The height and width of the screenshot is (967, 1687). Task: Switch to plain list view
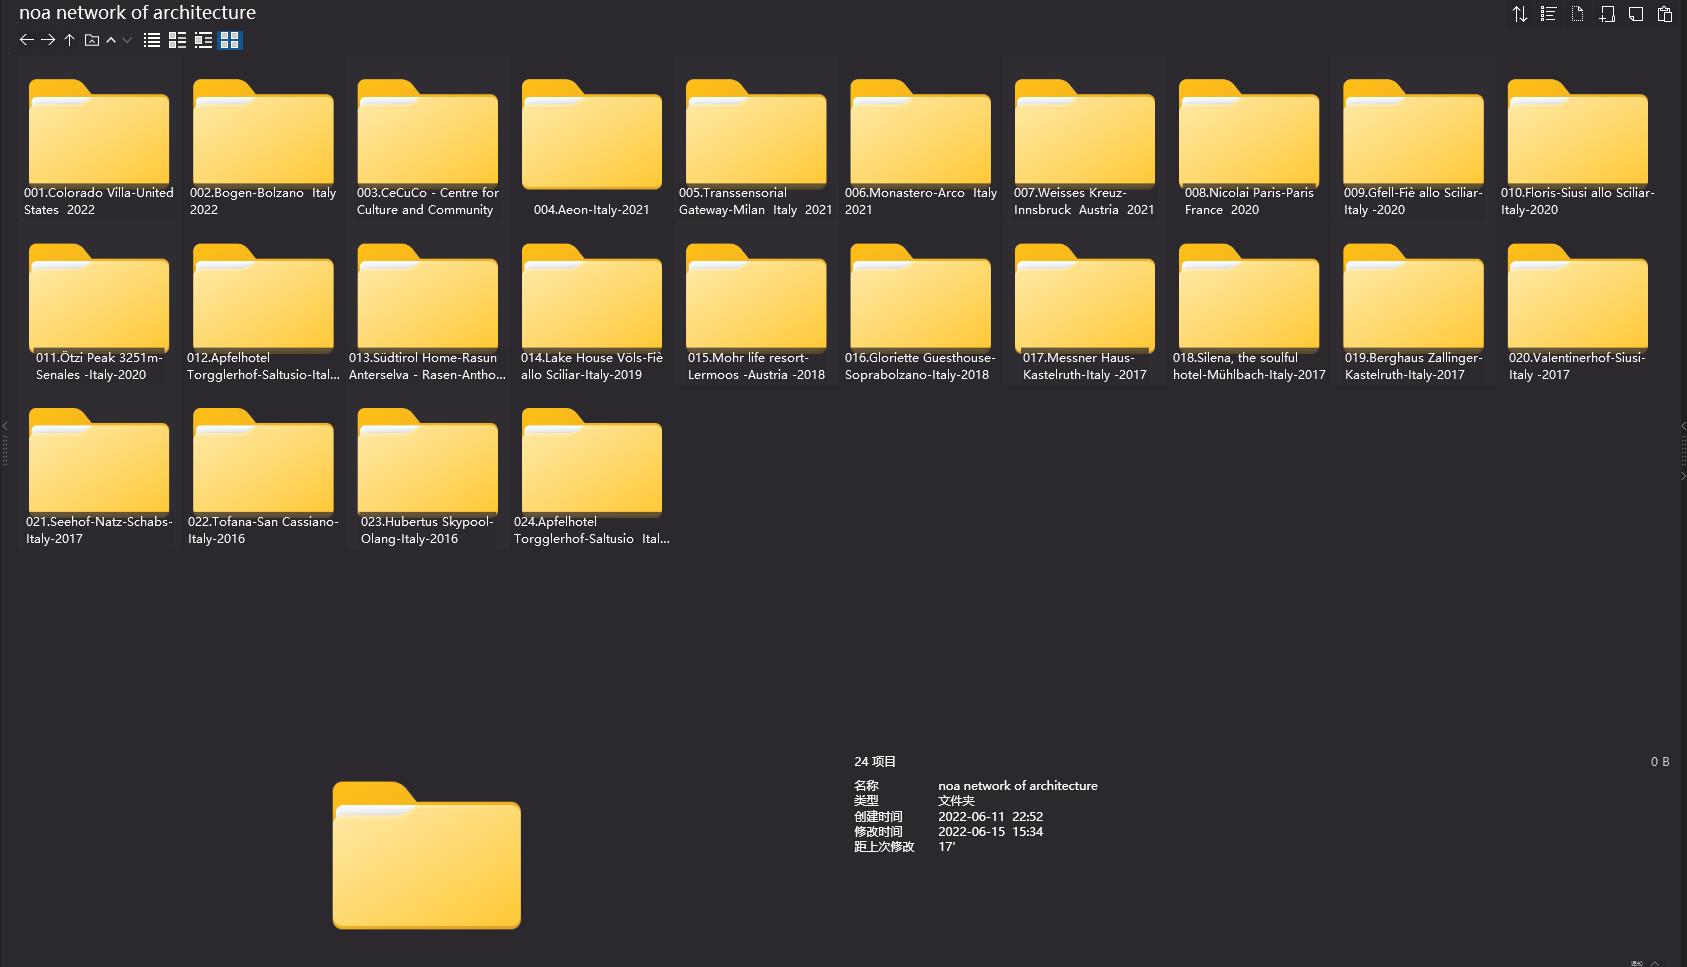152,40
